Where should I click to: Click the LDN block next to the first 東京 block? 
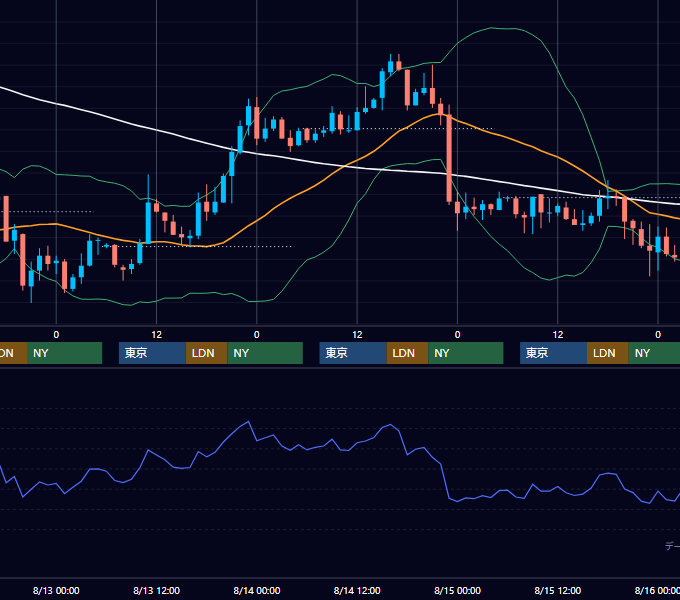pos(206,353)
